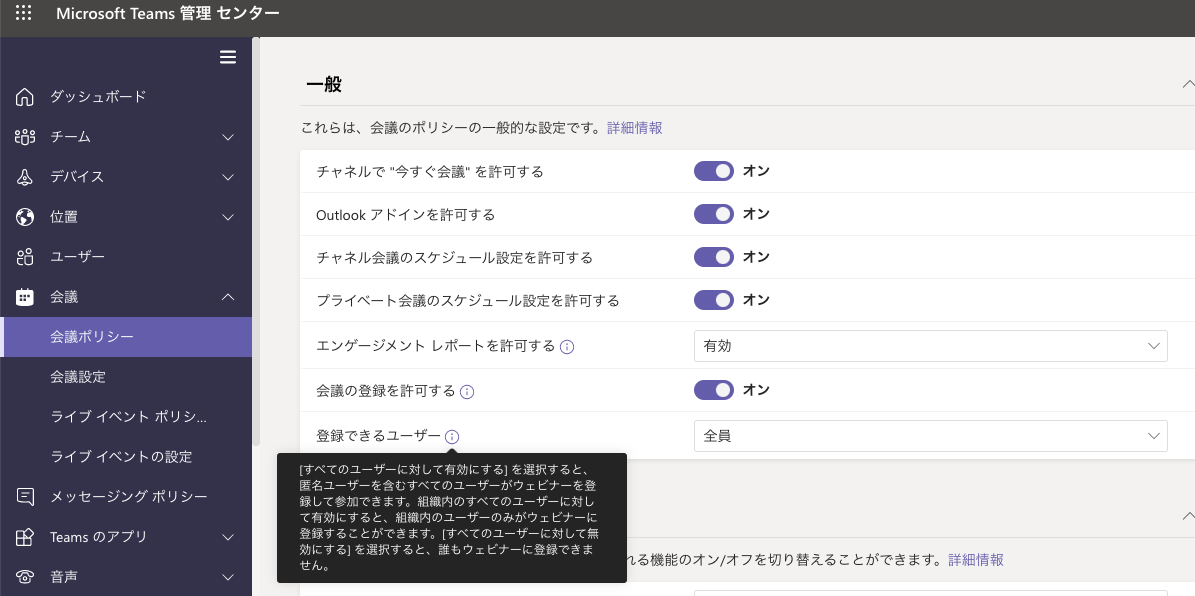Open エンゲージメント レポート dropdown showing 有効
This screenshot has height=596, width=1195.
[931, 346]
